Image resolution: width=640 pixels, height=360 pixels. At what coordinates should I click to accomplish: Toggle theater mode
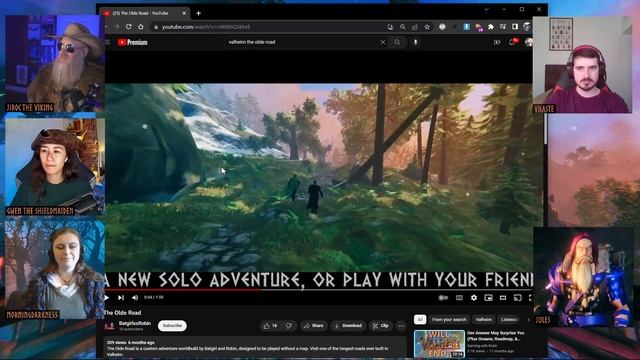503,298
